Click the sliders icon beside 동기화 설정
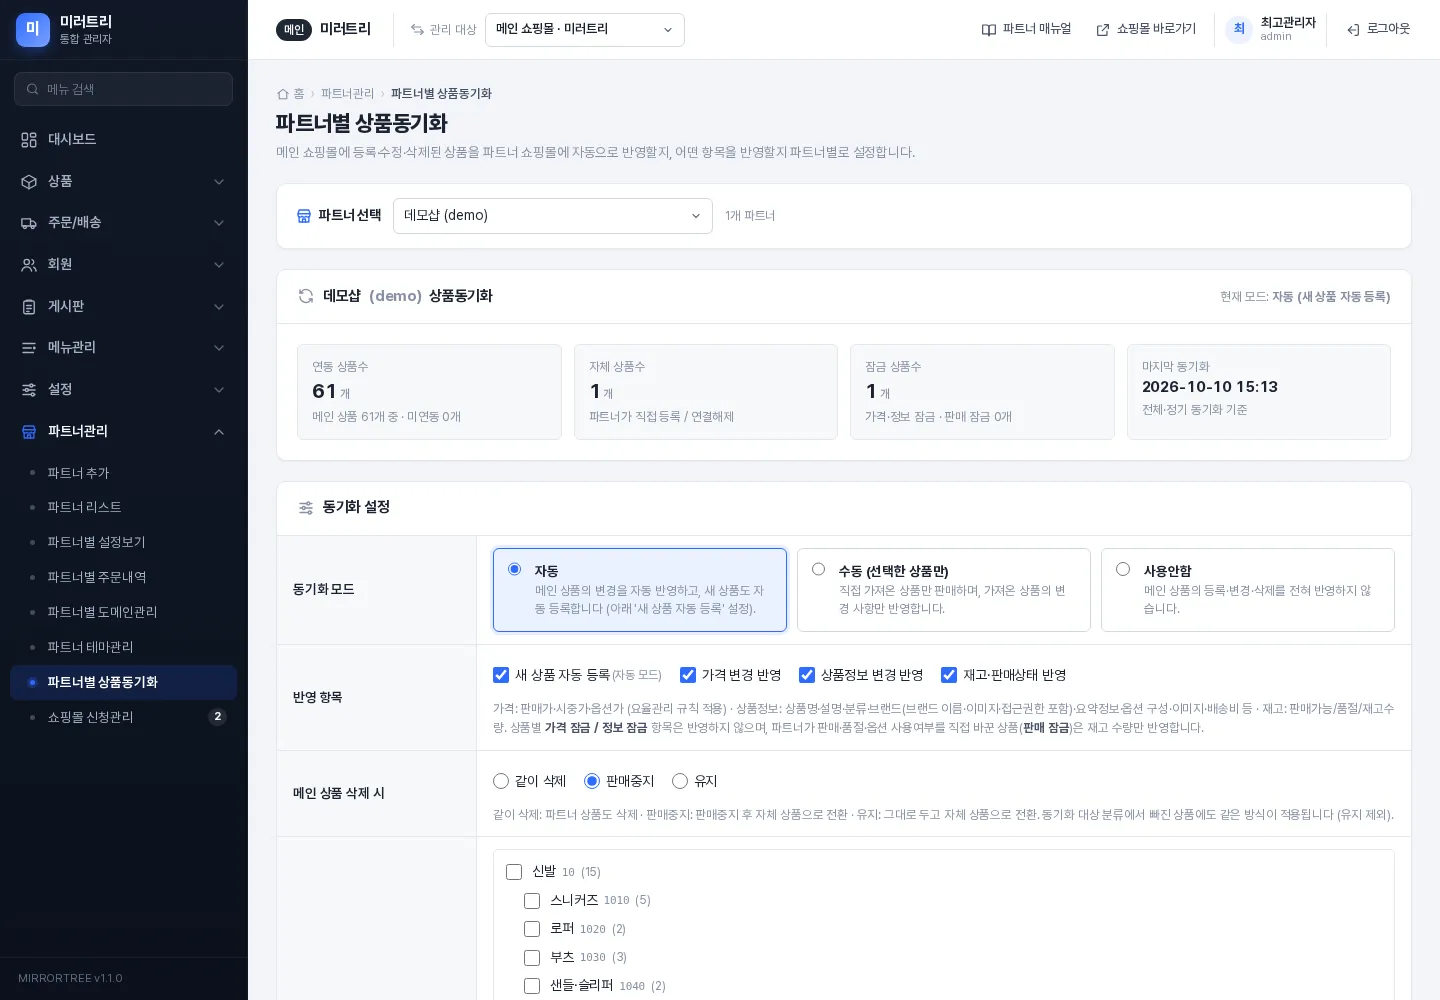Screen dimensions: 1440x1000 [306, 508]
